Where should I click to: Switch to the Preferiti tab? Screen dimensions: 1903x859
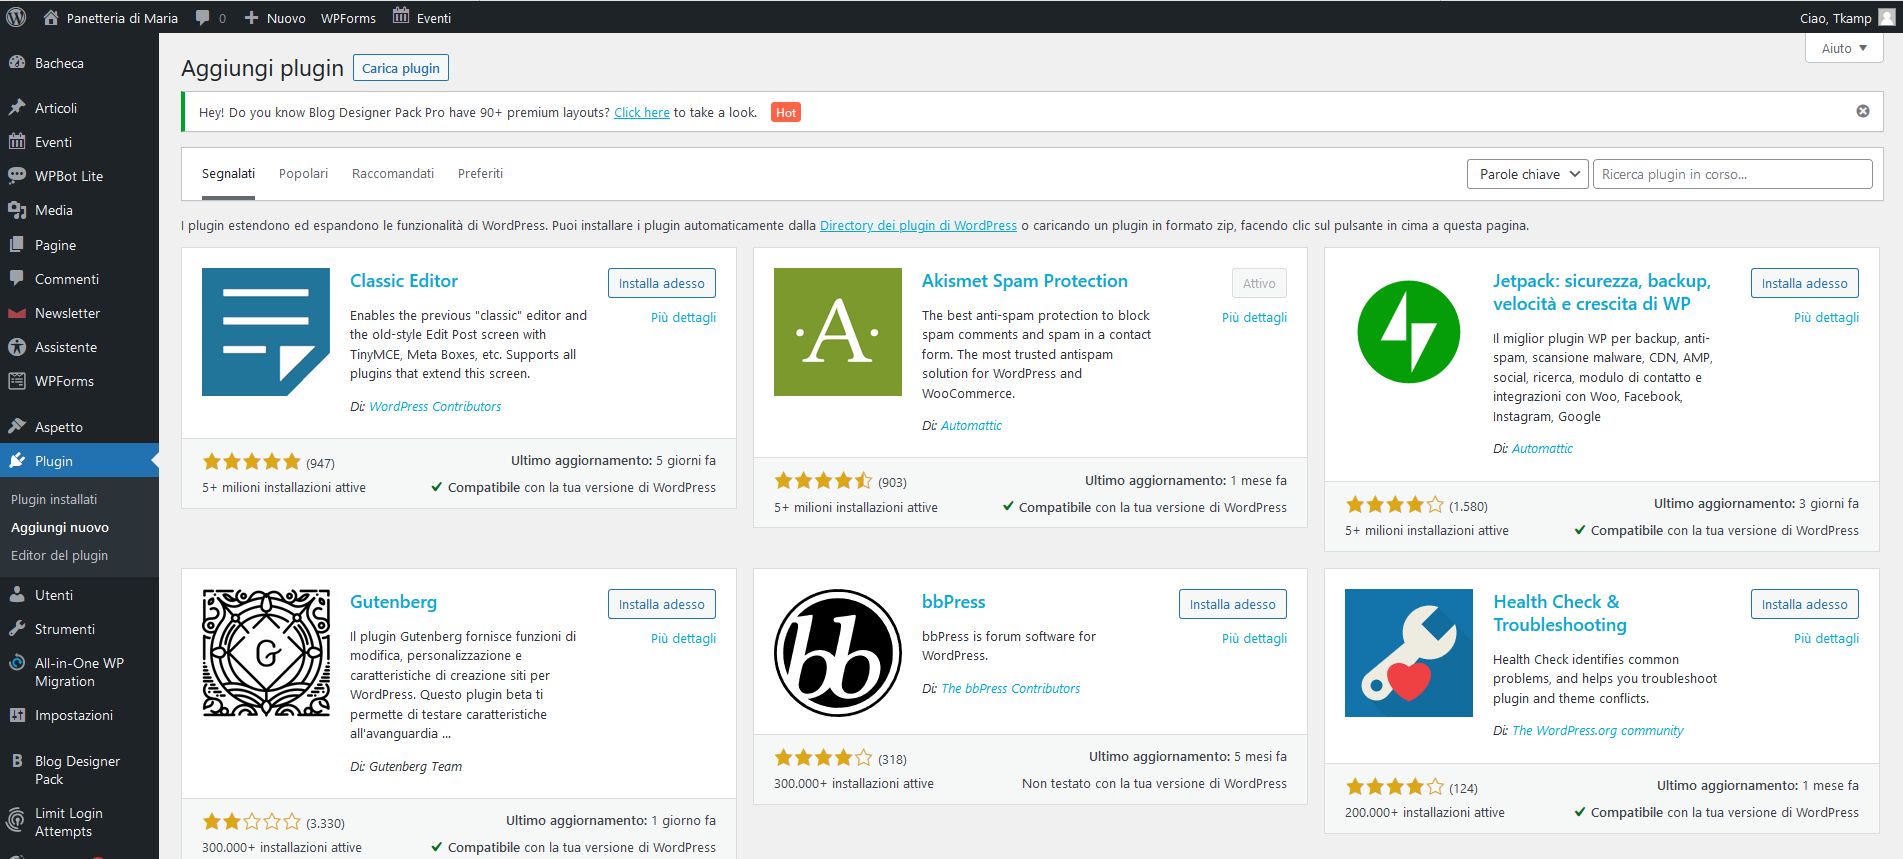point(480,173)
